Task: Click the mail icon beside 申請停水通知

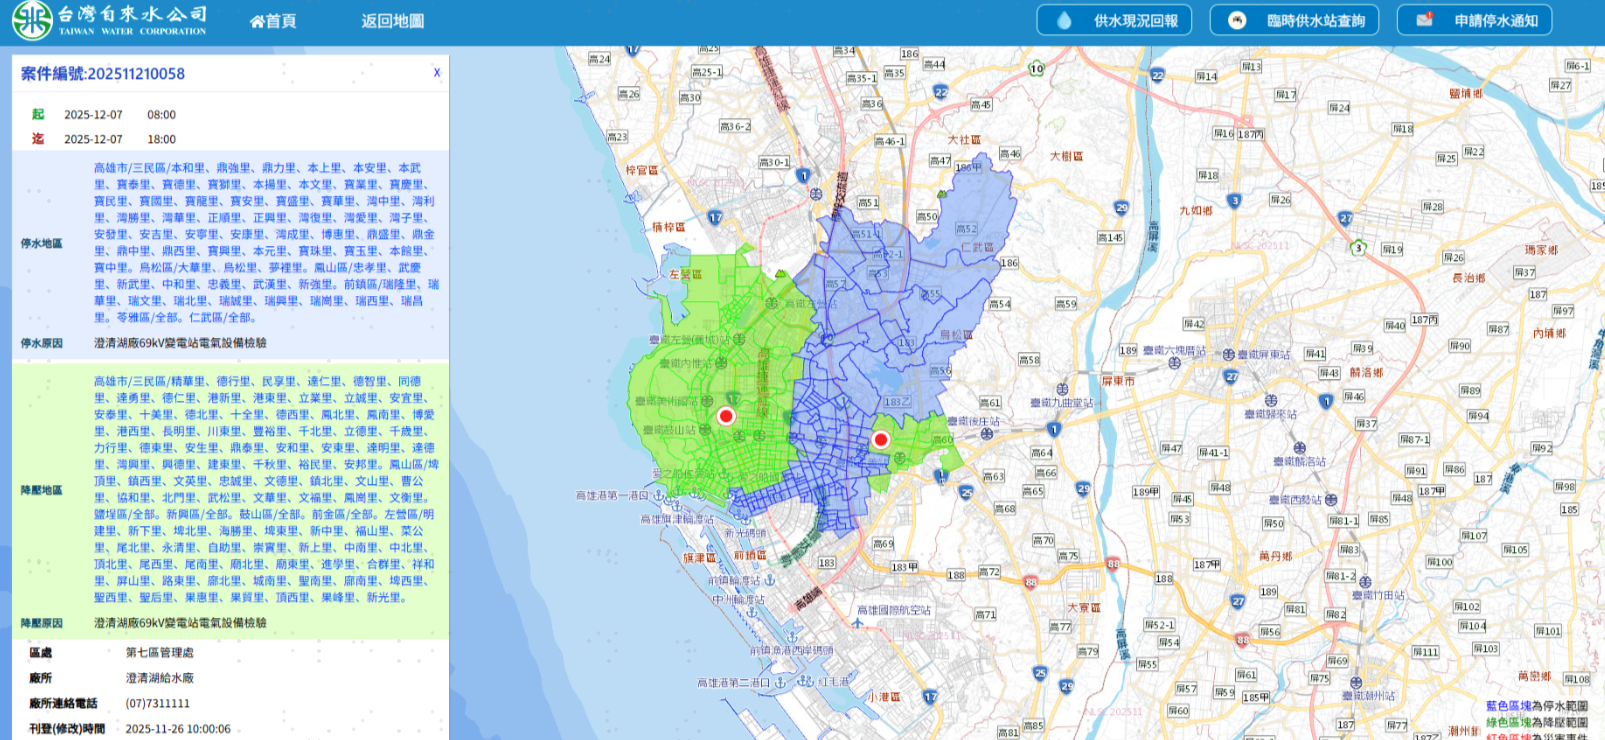Action: [x=1424, y=20]
